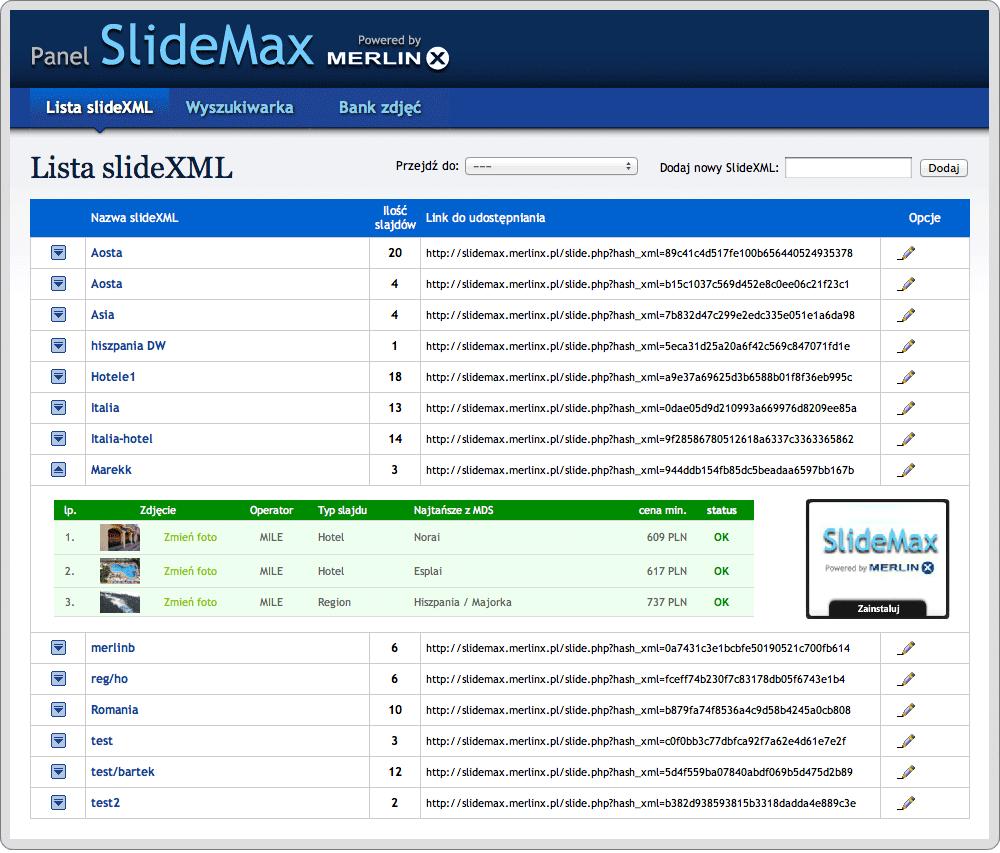Viewport: 1000px width, 853px height.
Task: Click the pencil icon for test2
Action: tap(906, 803)
